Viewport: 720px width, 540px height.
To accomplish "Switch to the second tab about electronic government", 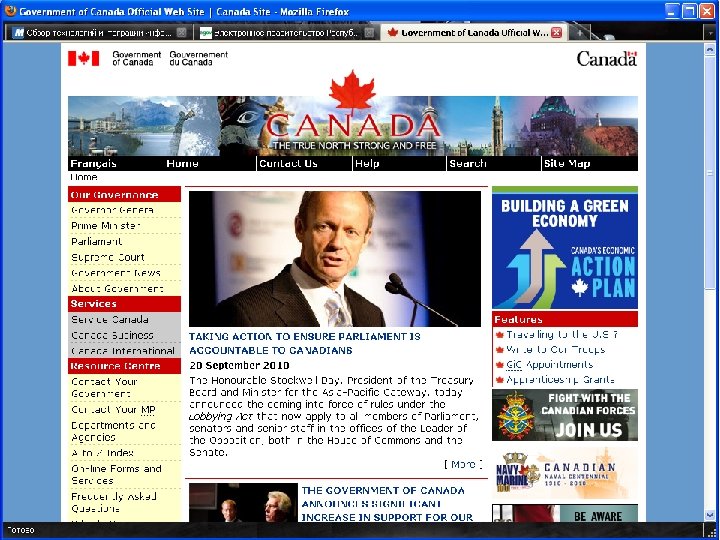I will pyautogui.click(x=287, y=33).
